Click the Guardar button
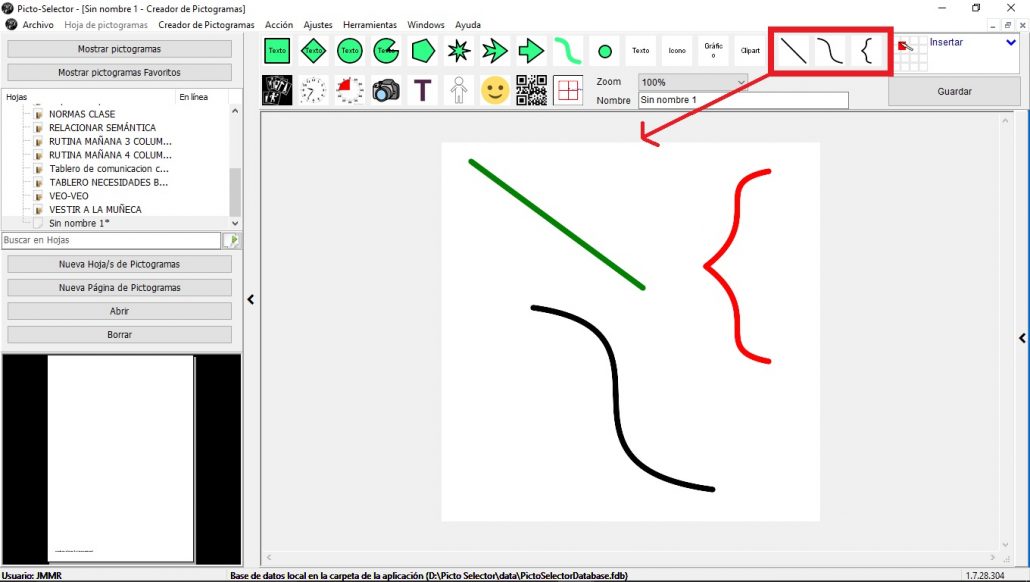 (x=953, y=91)
